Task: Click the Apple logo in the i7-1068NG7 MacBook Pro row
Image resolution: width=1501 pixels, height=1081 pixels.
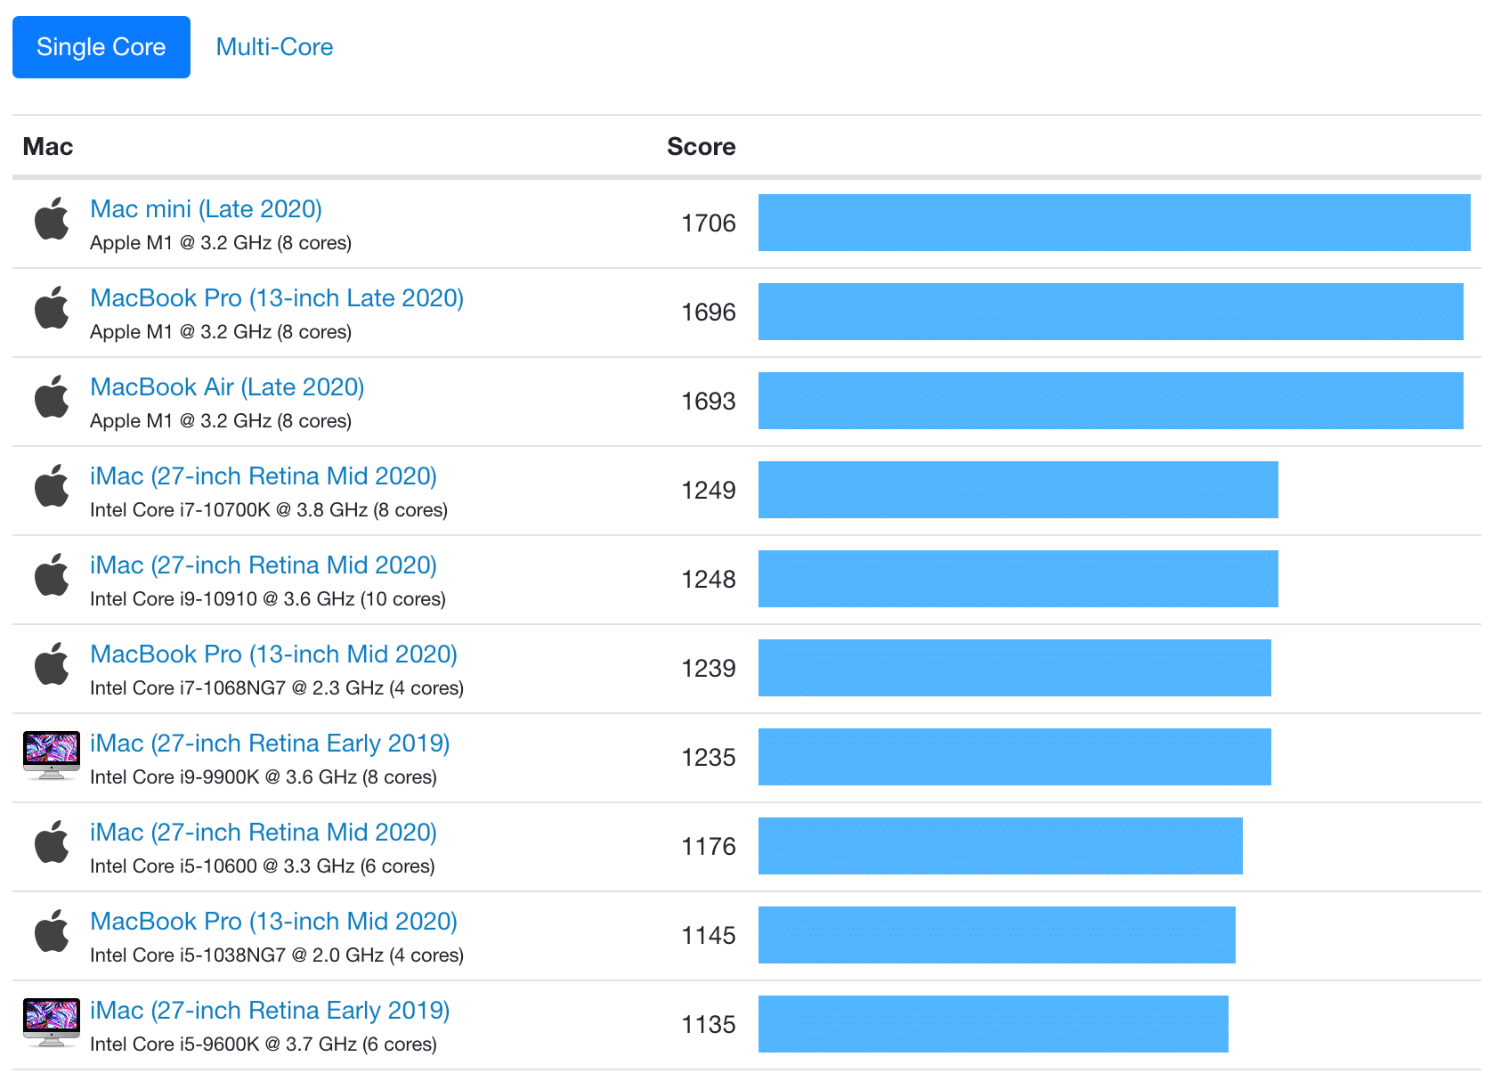Action: pyautogui.click(x=52, y=664)
